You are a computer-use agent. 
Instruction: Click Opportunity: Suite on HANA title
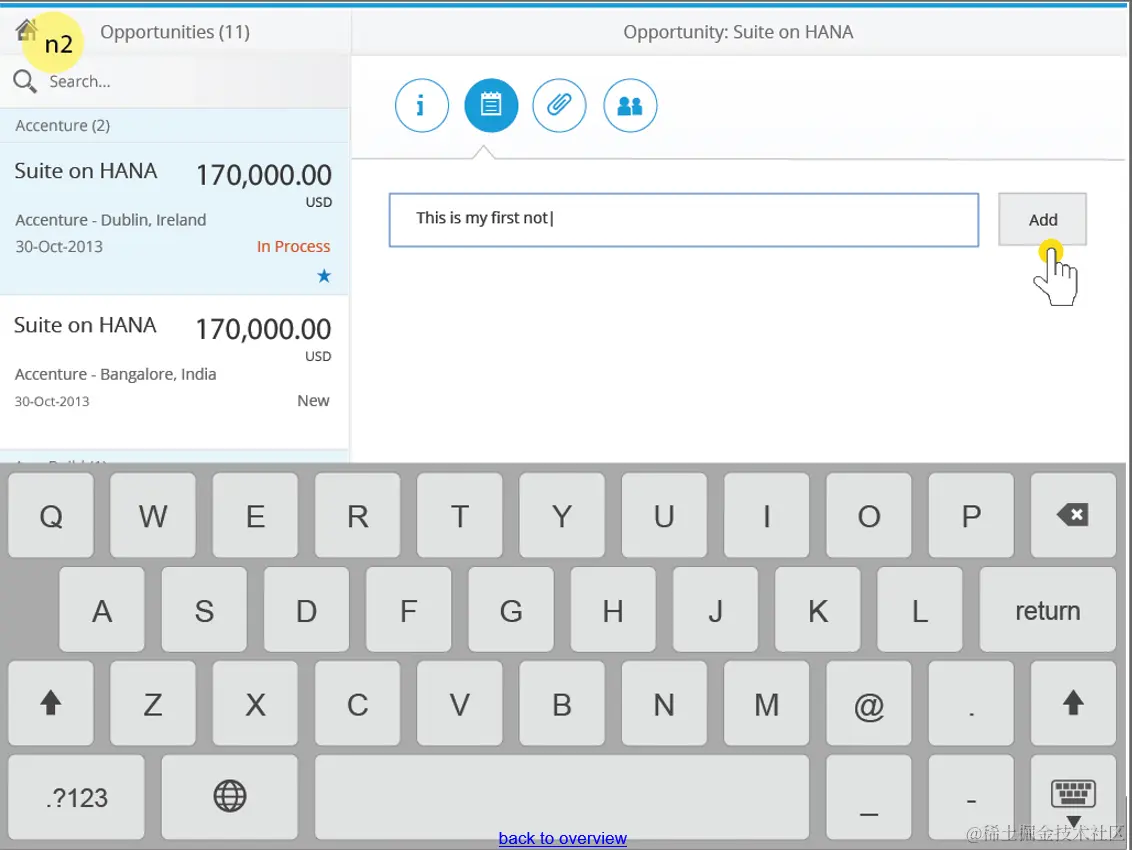738,32
